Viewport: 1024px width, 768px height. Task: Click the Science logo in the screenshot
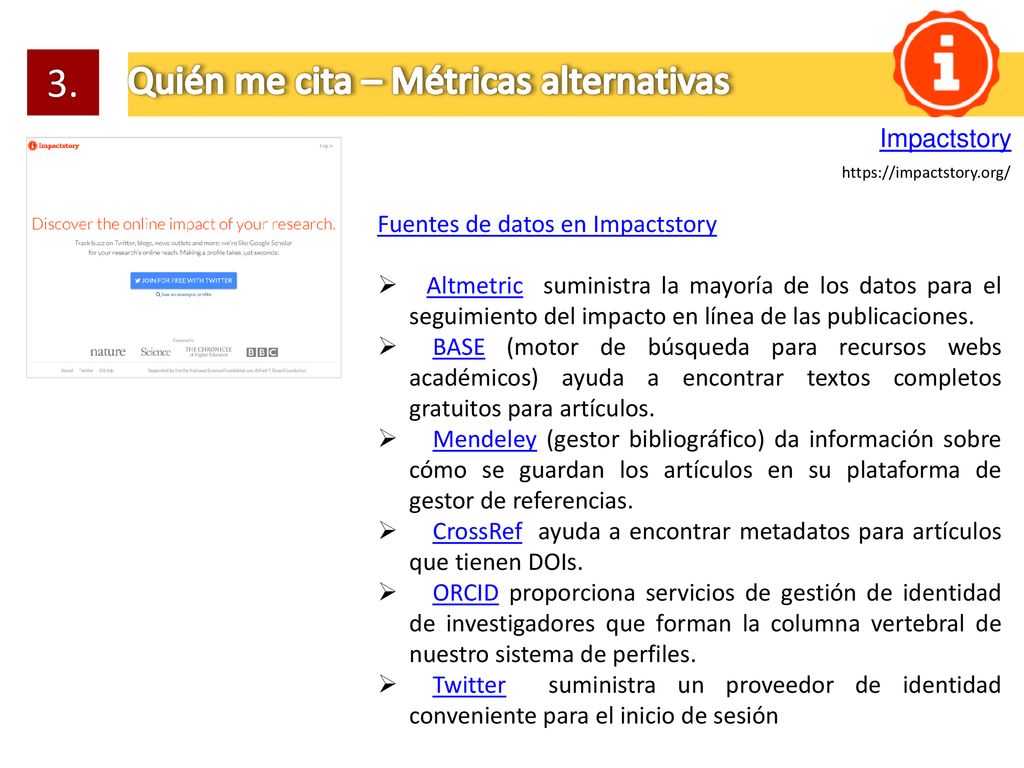tap(155, 351)
